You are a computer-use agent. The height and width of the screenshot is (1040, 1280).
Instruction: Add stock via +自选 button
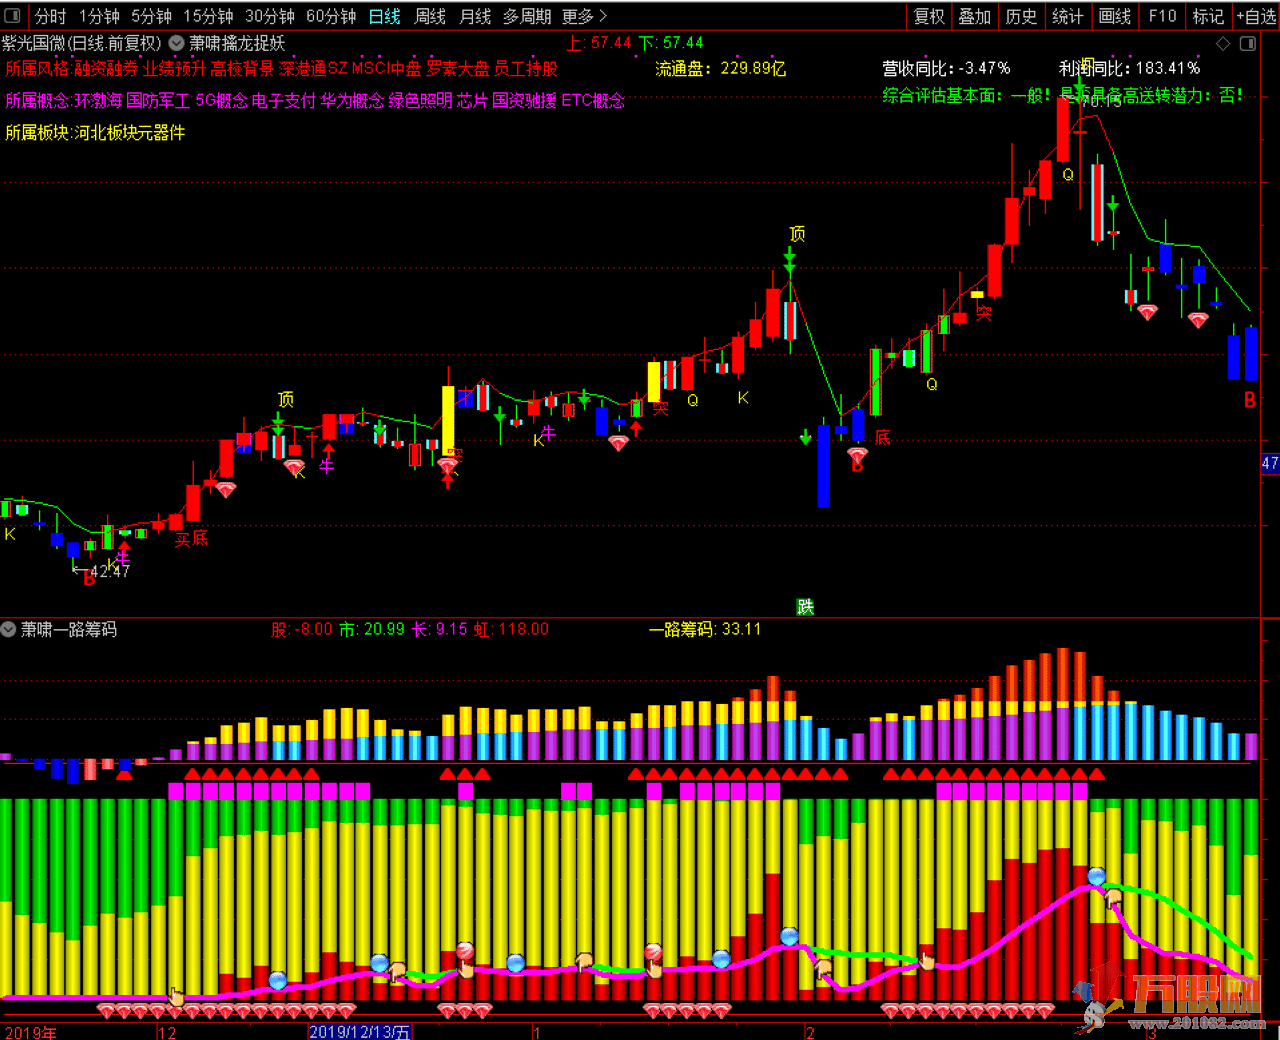click(x=1256, y=16)
